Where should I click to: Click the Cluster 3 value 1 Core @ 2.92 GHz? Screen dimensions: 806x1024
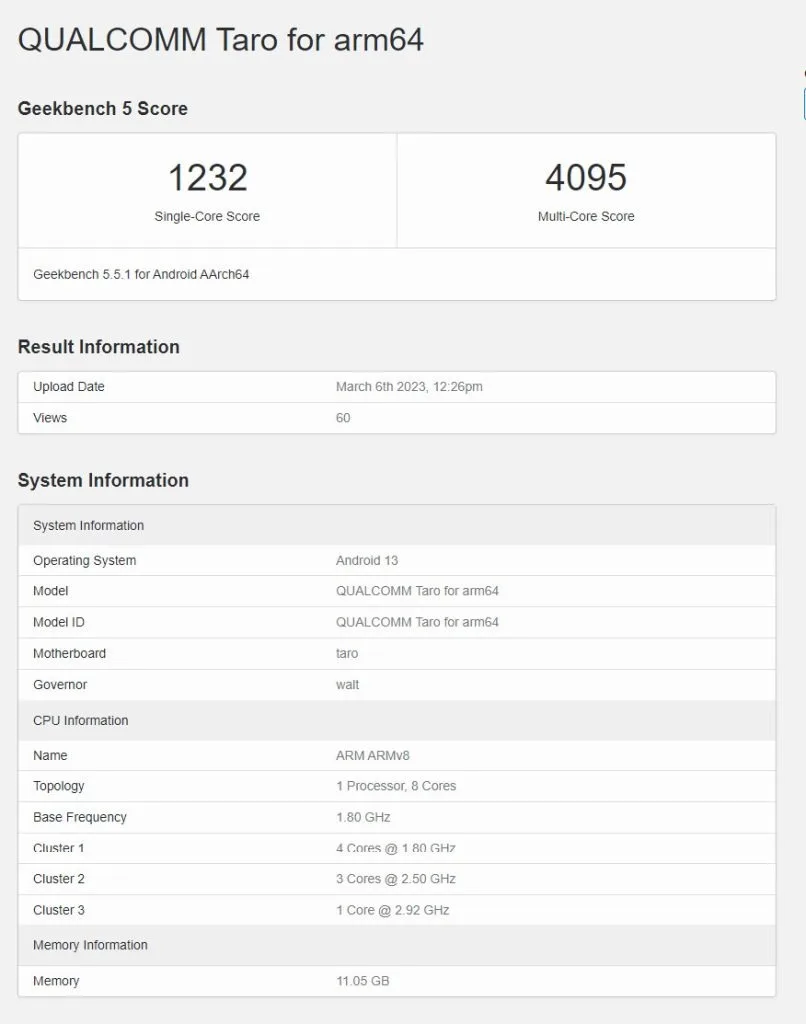tap(392, 910)
